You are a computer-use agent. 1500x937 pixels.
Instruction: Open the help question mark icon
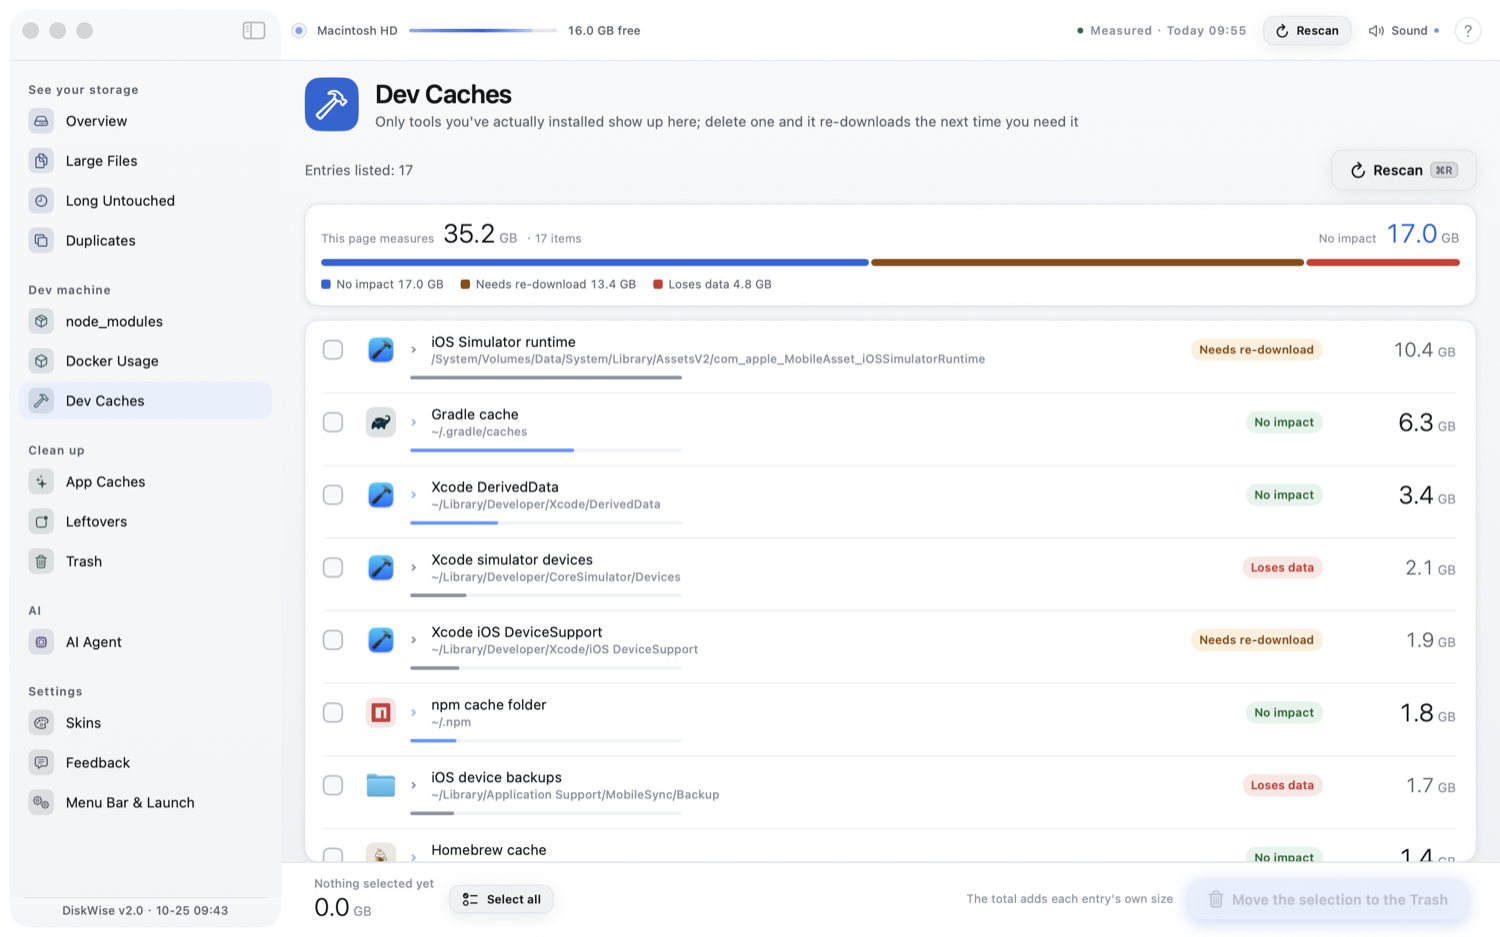[x=1467, y=31]
